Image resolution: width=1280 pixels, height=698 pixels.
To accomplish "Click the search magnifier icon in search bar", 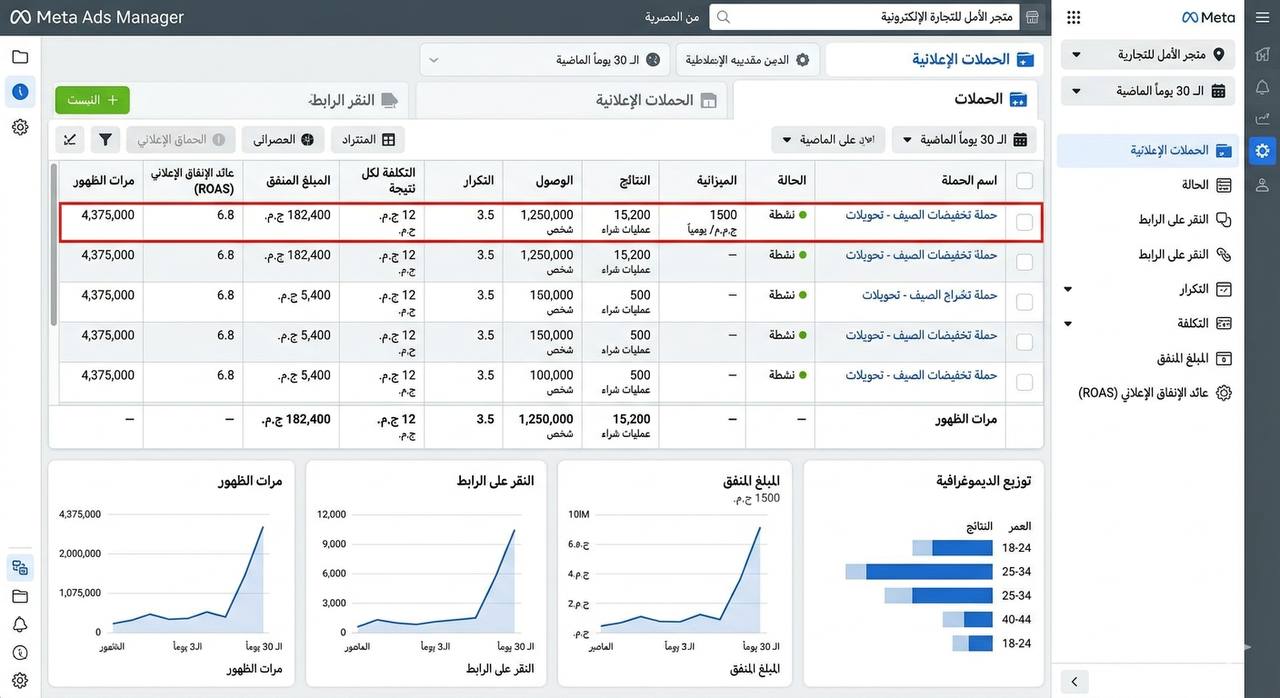I will (724, 17).
